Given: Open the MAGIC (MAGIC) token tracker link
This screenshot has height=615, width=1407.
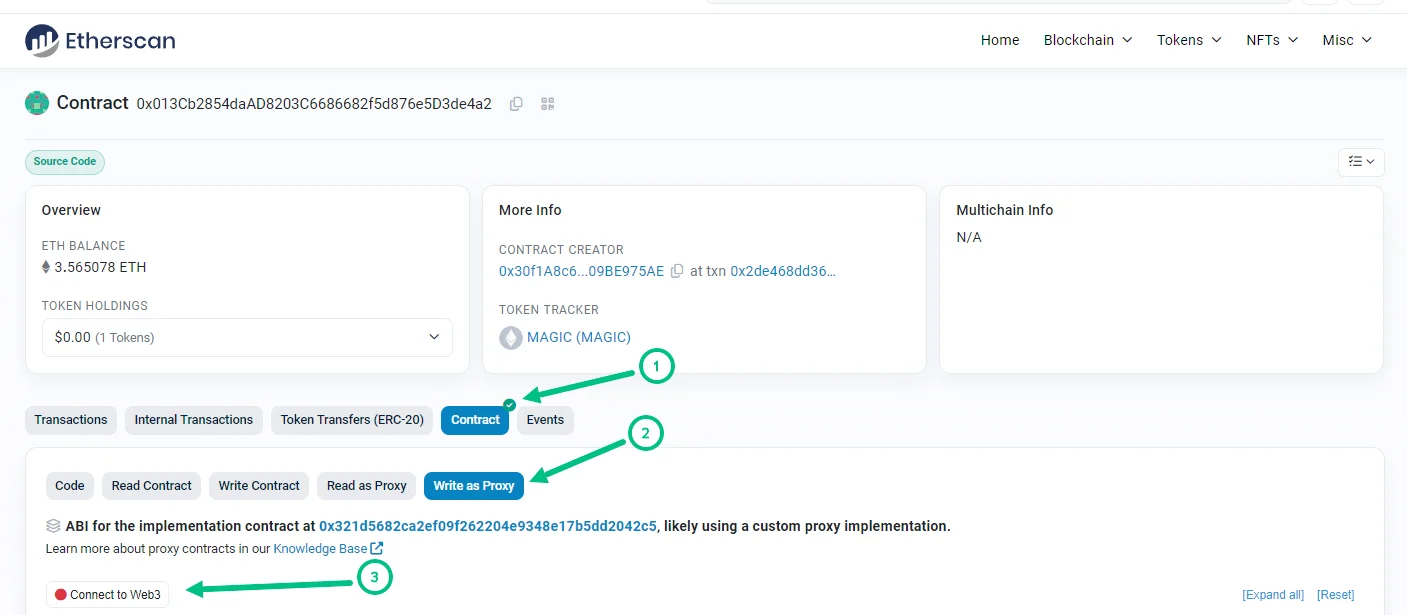Looking at the screenshot, I should pyautogui.click(x=579, y=338).
